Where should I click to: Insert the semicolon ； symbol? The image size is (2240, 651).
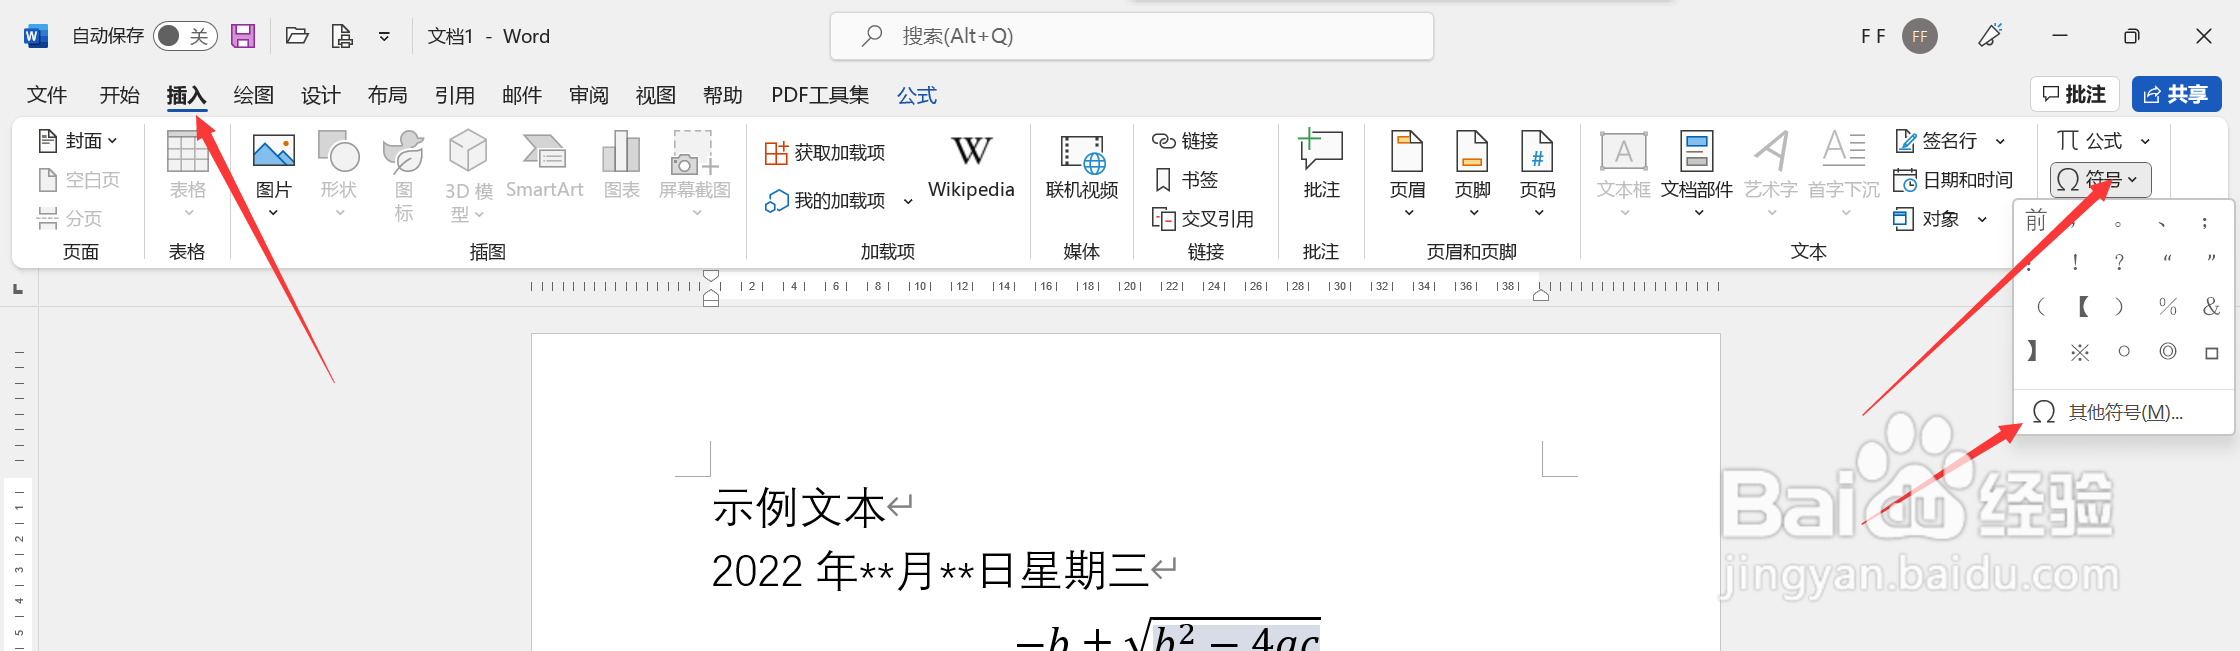click(2205, 222)
